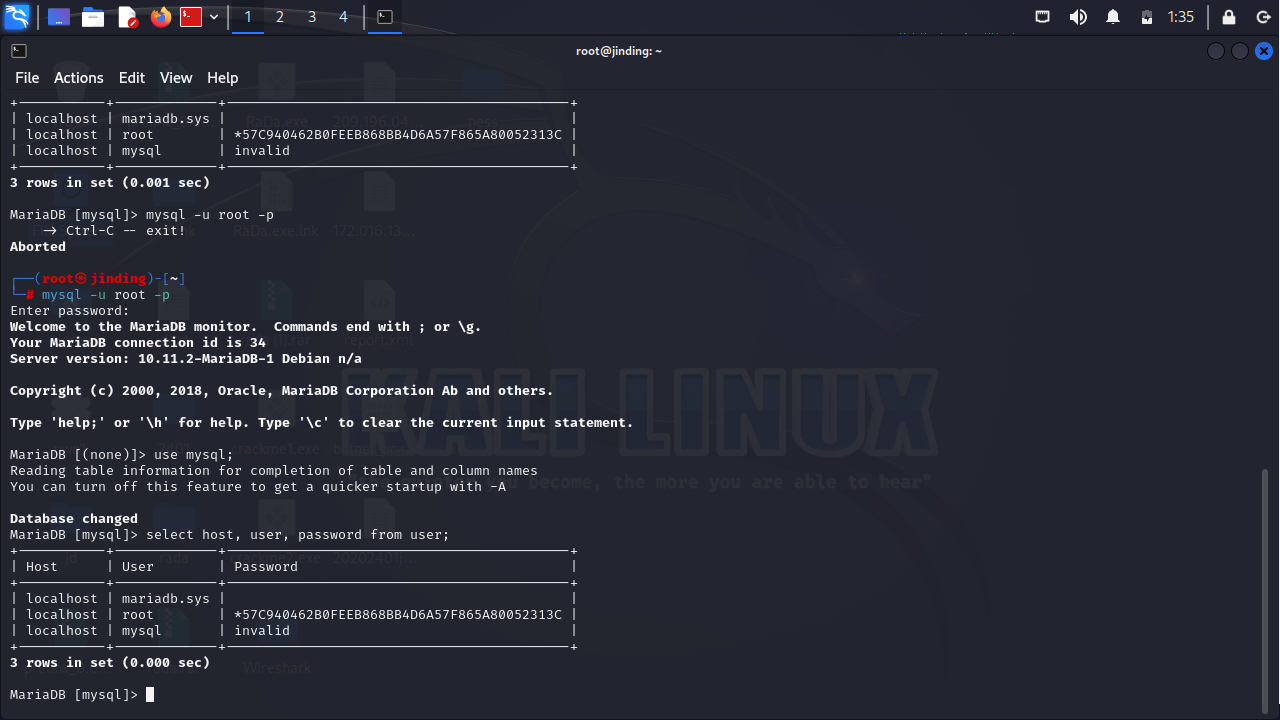Open the View menu
Image resolution: width=1280 pixels, height=720 pixels.
click(176, 78)
